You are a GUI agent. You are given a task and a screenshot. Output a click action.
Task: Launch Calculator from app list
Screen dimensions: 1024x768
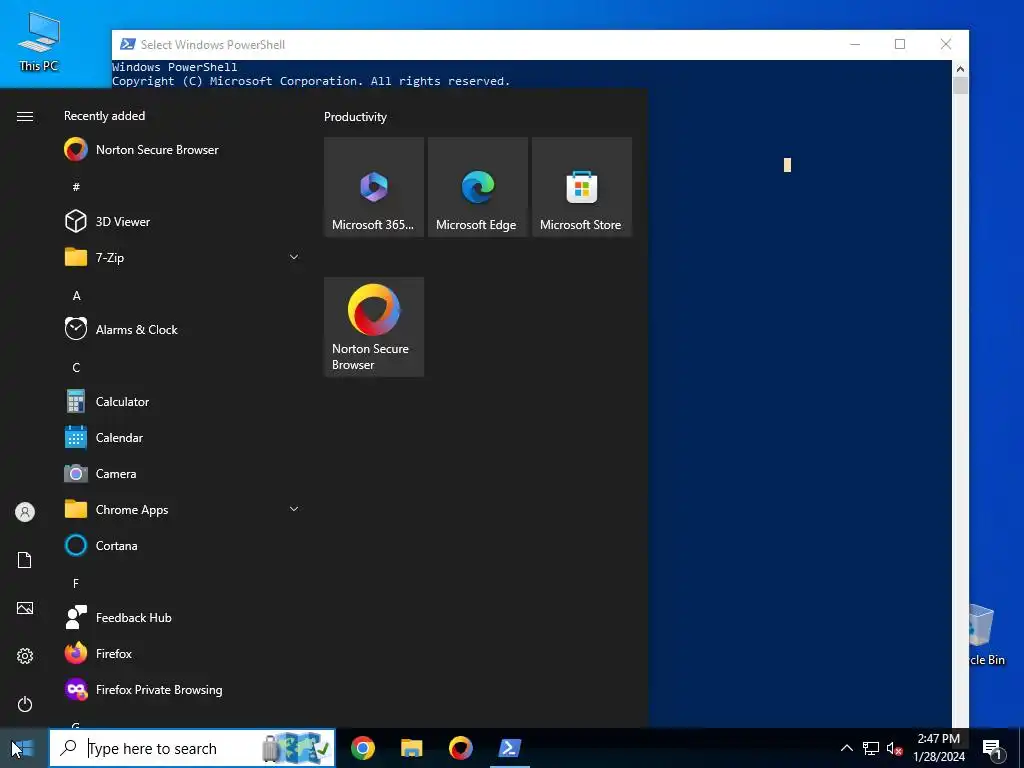coord(181,402)
